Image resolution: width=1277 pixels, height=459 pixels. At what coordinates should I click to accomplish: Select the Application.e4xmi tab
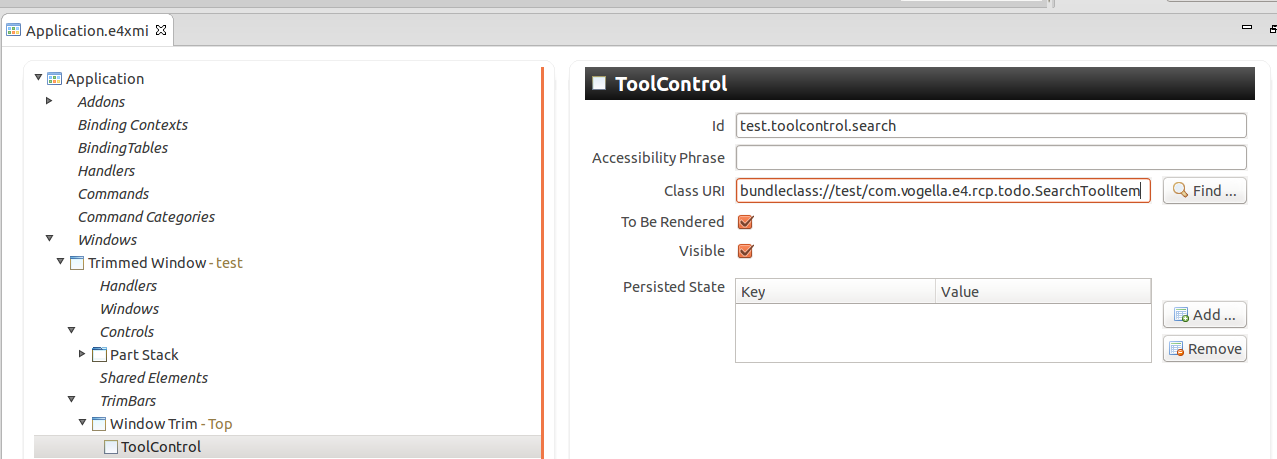88,30
